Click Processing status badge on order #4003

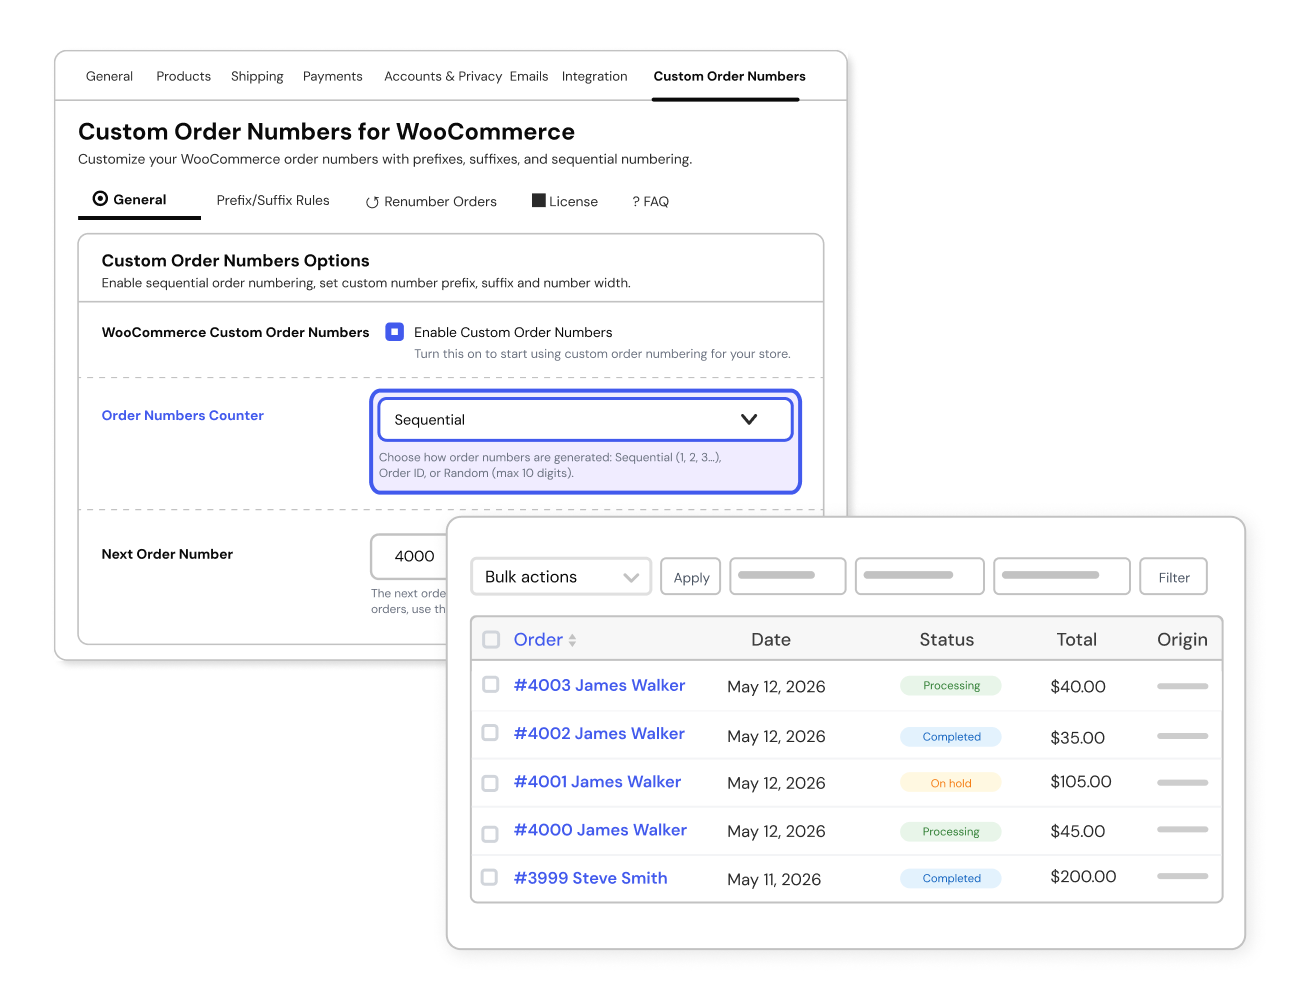(951, 685)
